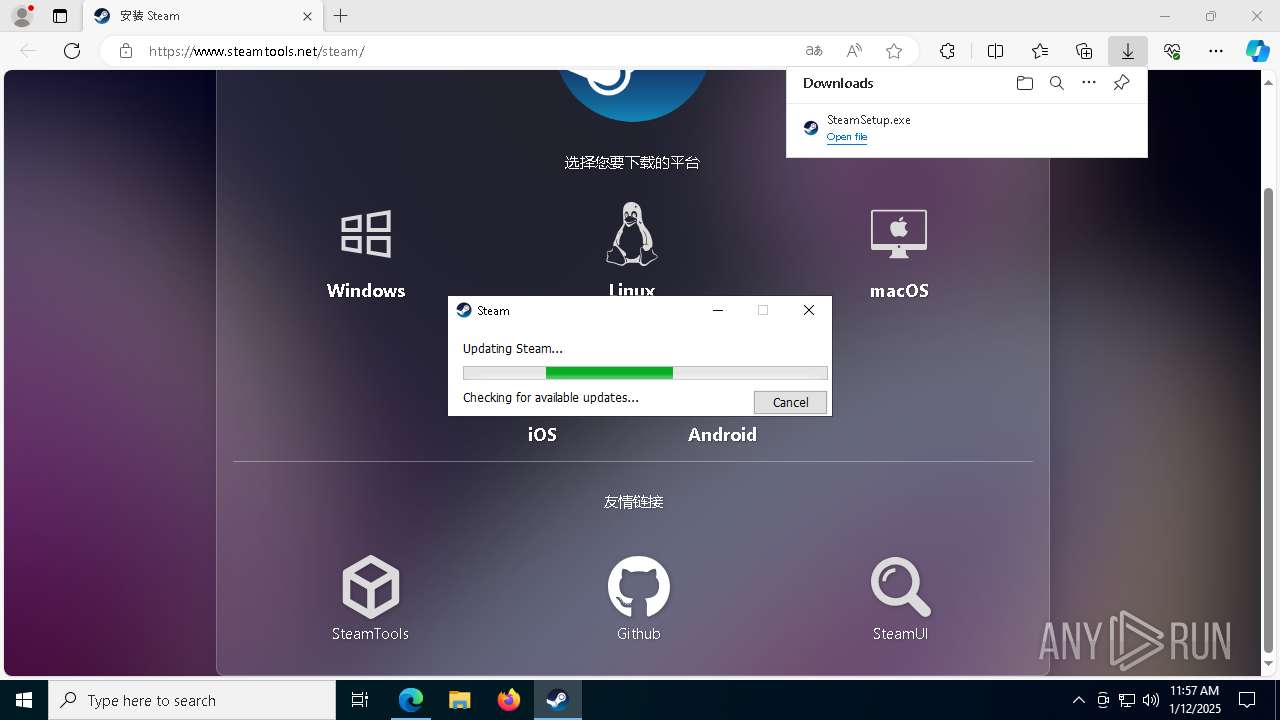Enable split screen view
The width and height of the screenshot is (1280, 720).
[x=995, y=51]
